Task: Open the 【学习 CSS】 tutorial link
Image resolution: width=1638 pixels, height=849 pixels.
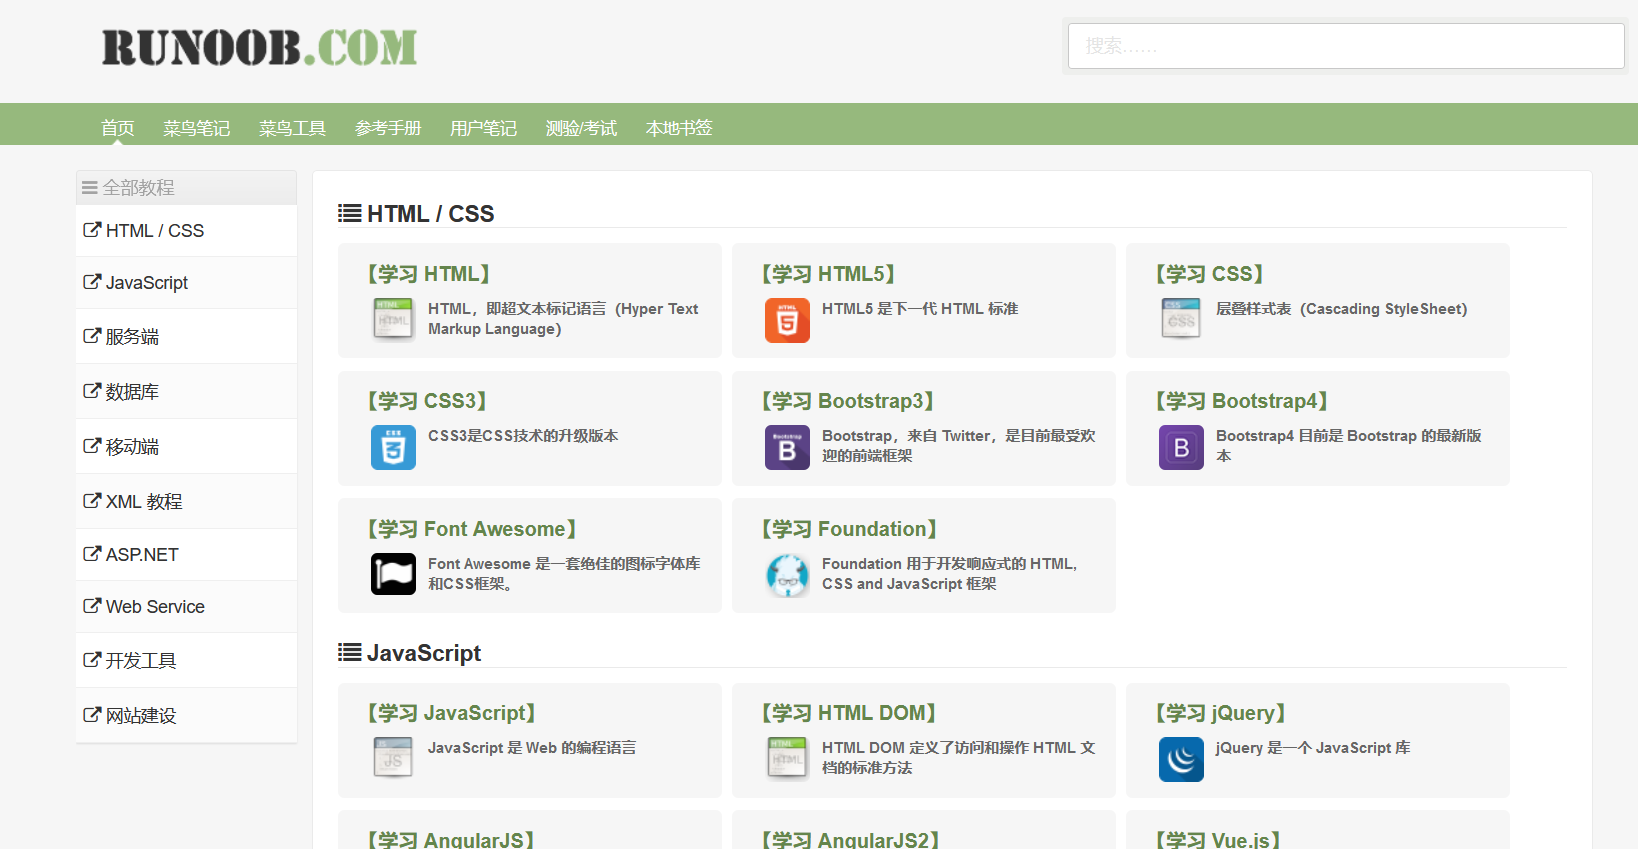Action: click(1210, 274)
